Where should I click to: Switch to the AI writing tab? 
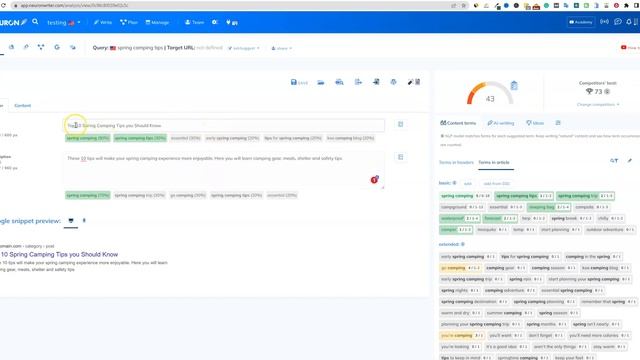tap(501, 123)
